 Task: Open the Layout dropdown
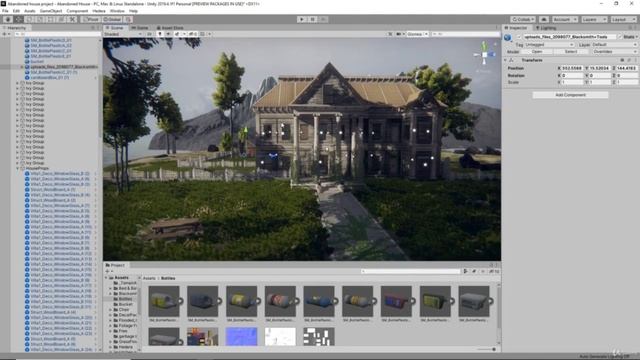tap(623, 19)
